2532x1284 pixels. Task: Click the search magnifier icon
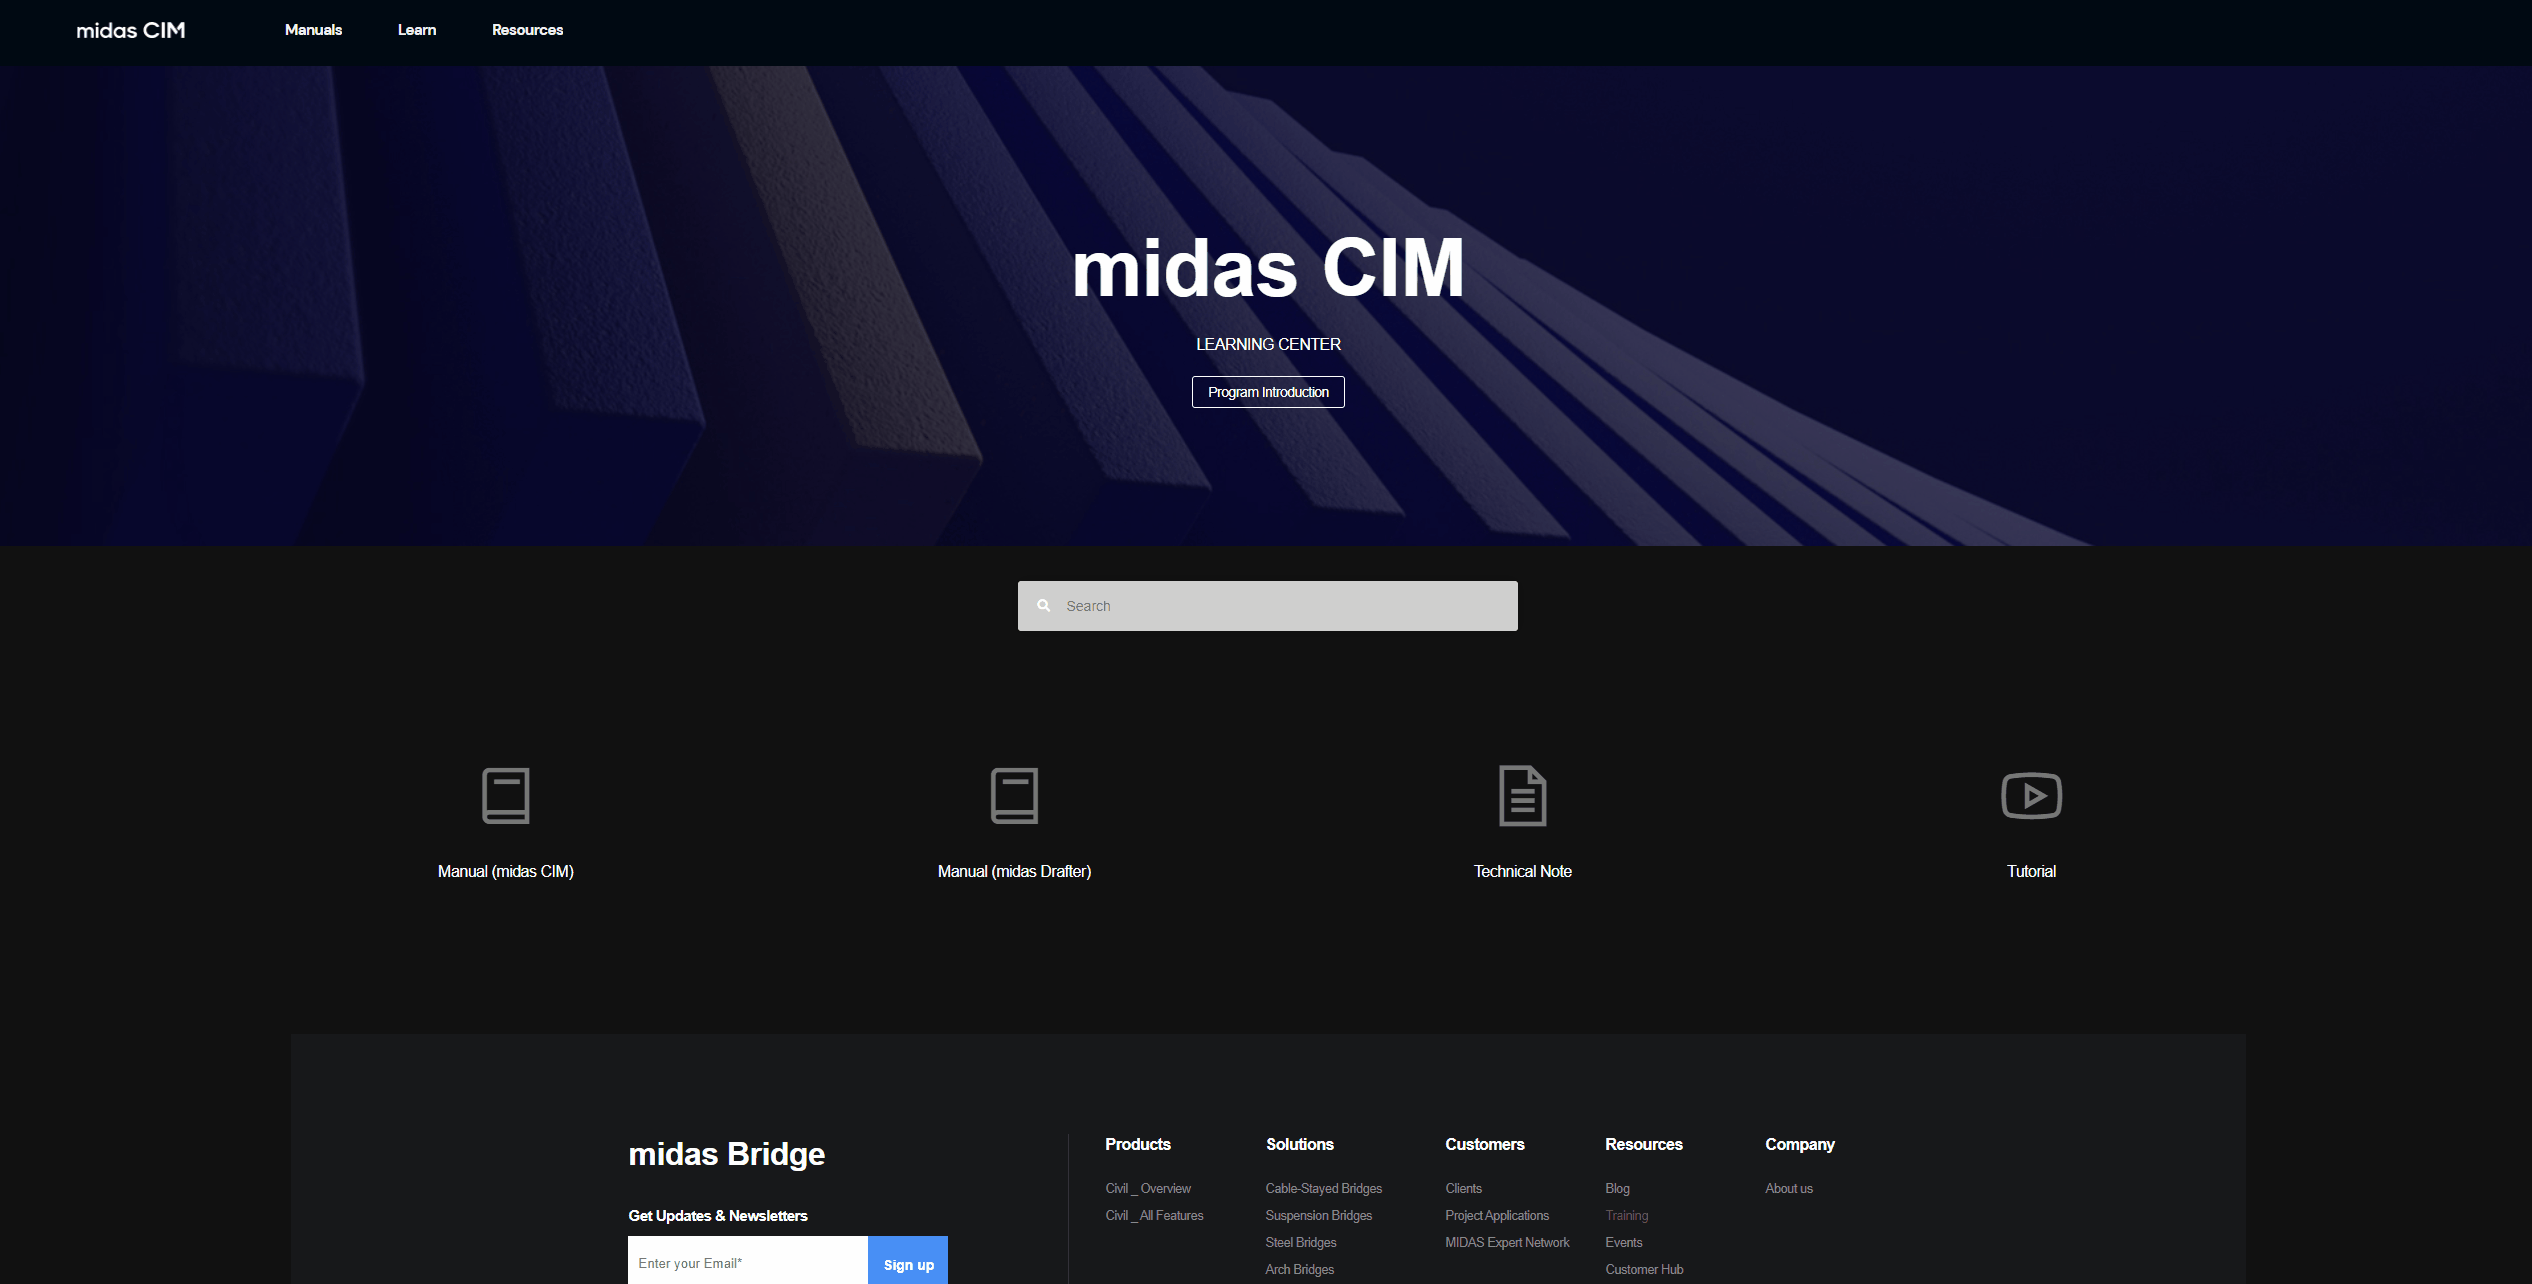coord(1044,606)
